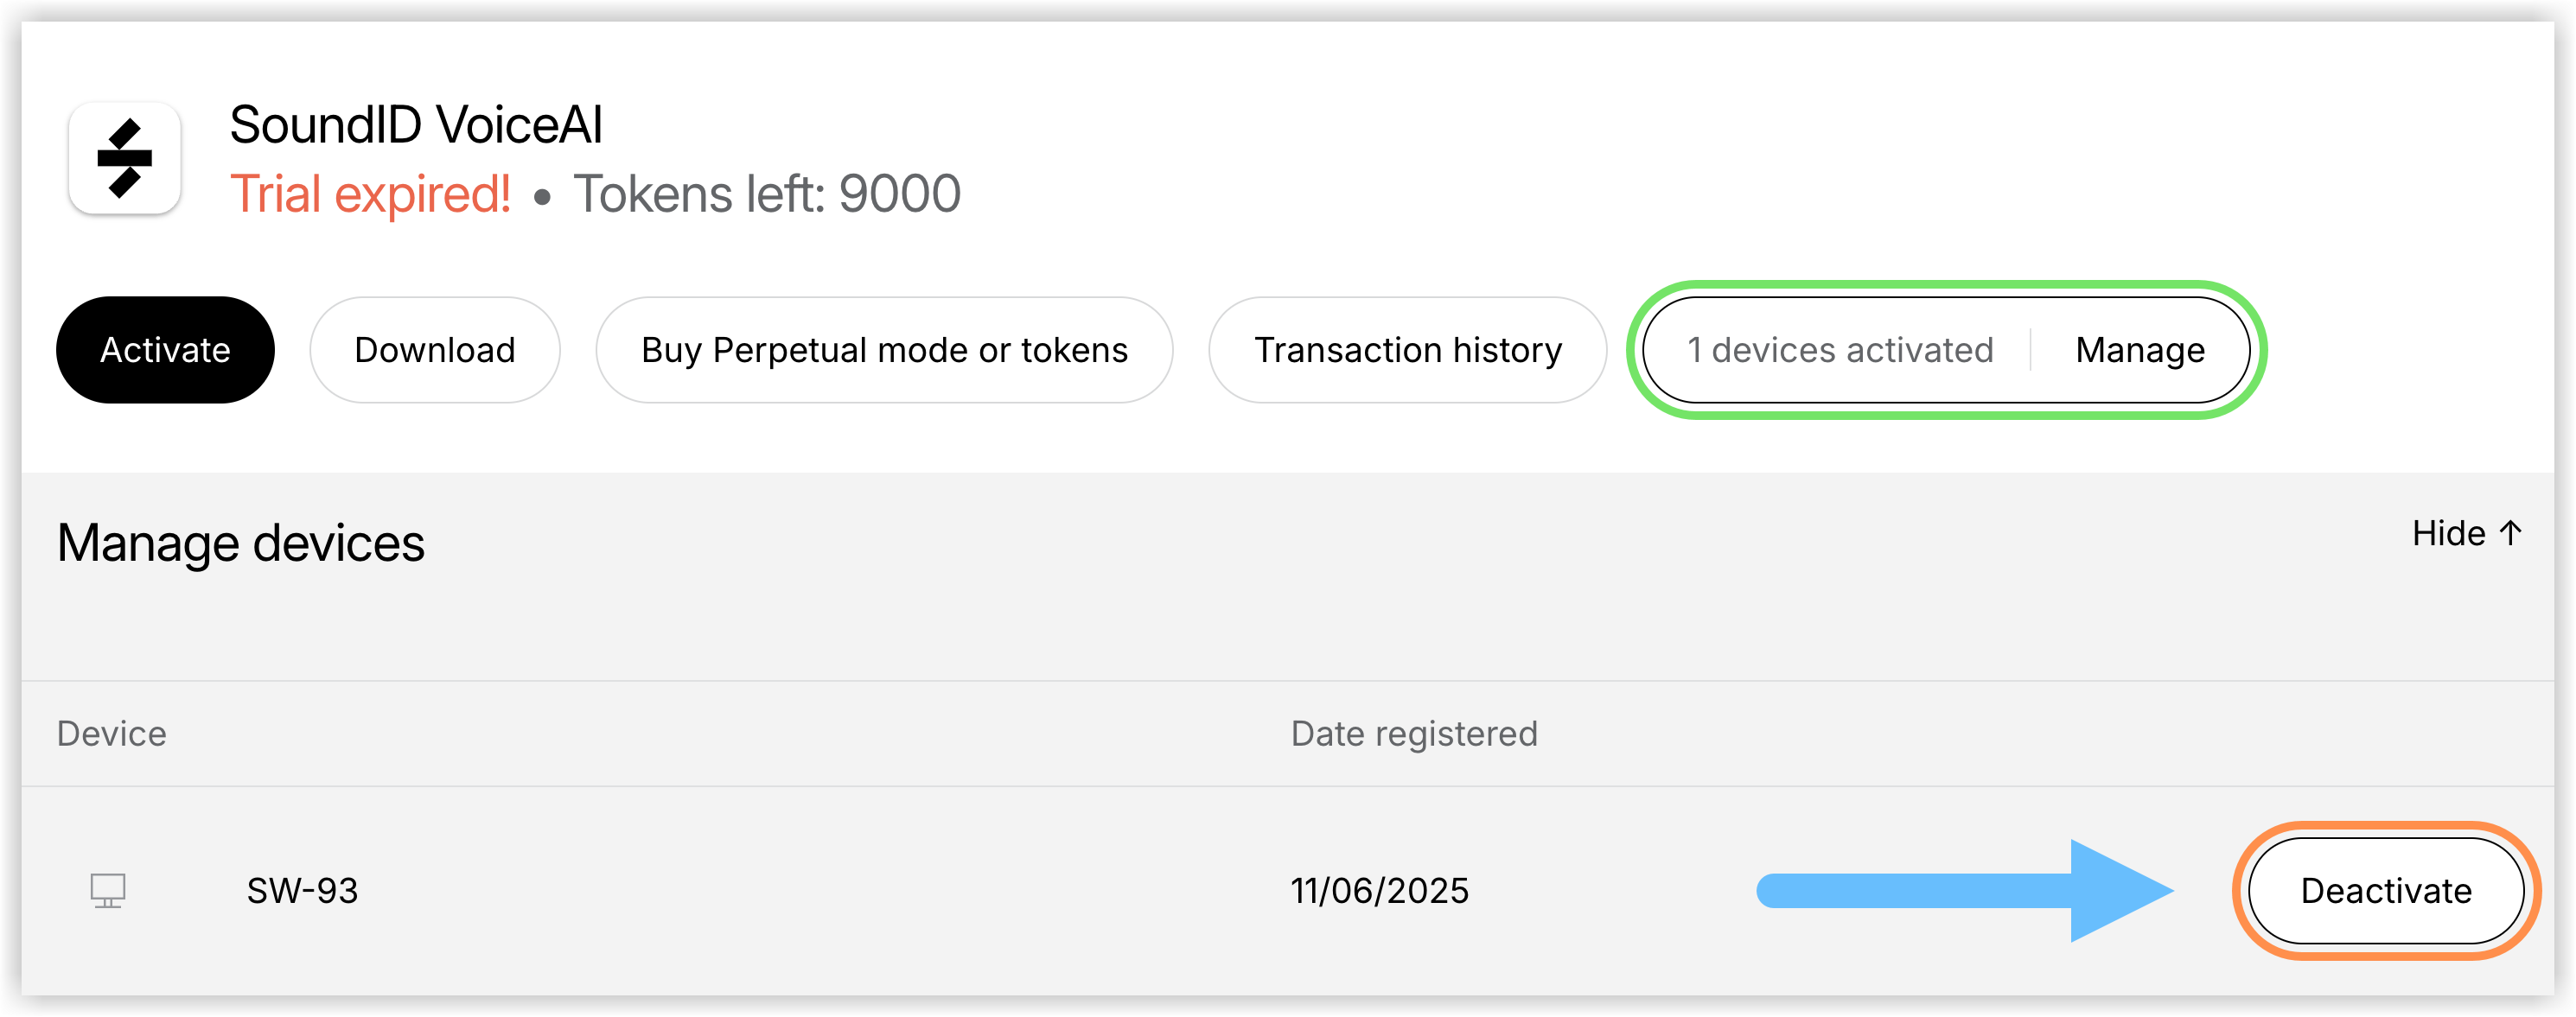Collapse the Manage devices panel with Hide
This screenshot has height=1017, width=2576.
(2467, 533)
